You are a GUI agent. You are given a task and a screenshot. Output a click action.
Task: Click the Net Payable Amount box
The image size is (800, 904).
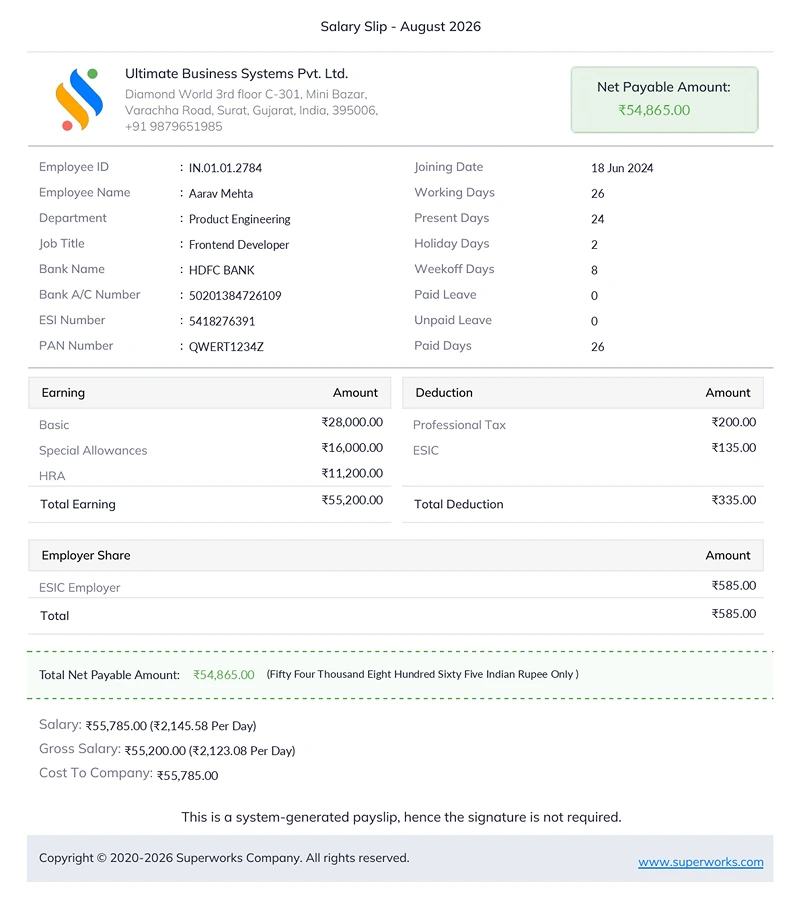(x=664, y=99)
